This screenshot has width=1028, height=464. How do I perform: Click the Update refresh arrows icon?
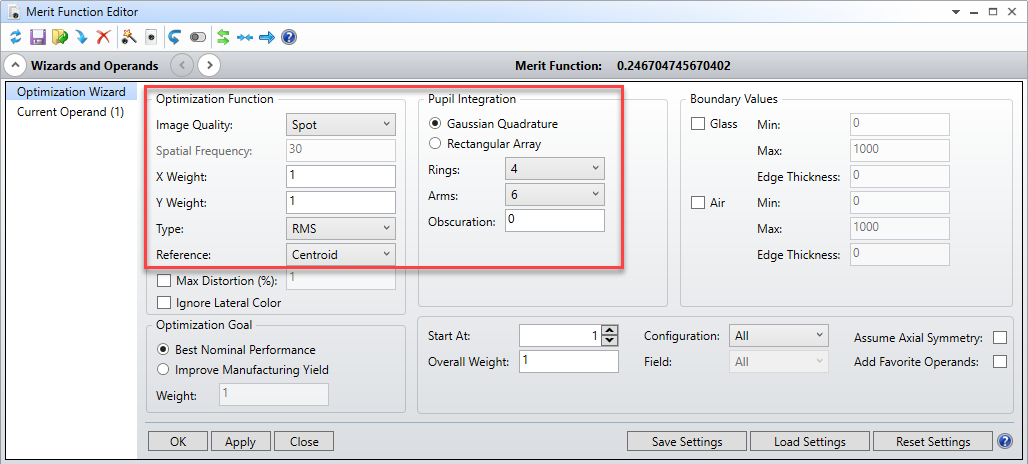16,37
